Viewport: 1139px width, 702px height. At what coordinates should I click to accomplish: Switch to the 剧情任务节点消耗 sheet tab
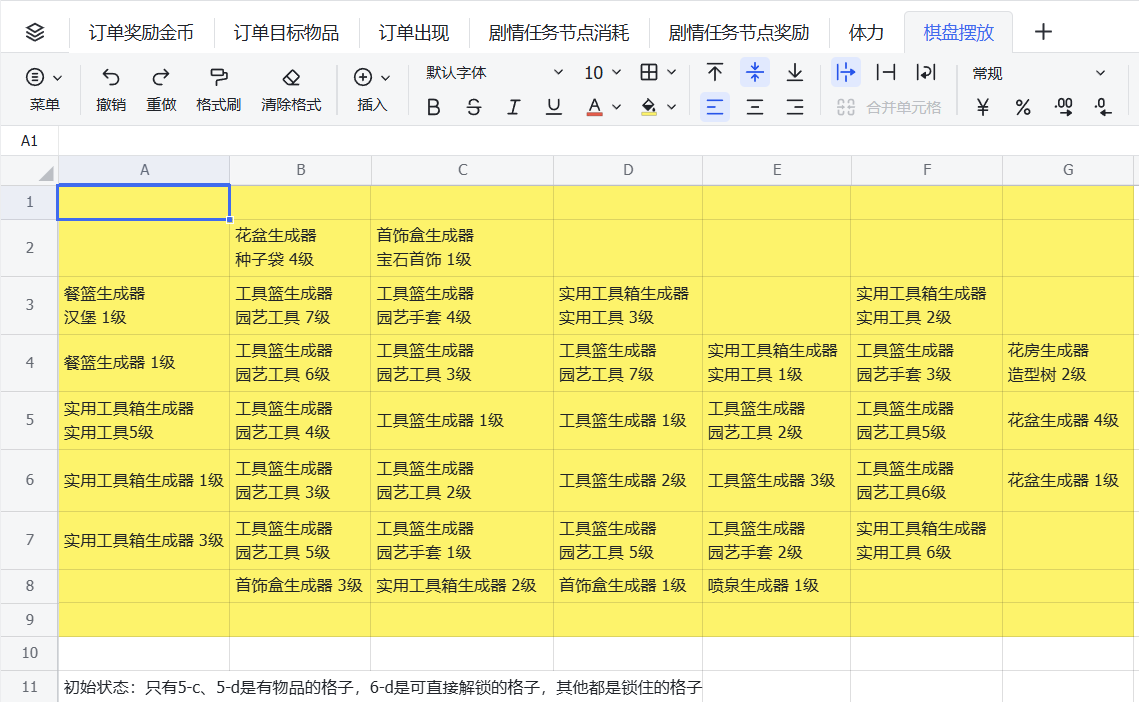point(559,33)
